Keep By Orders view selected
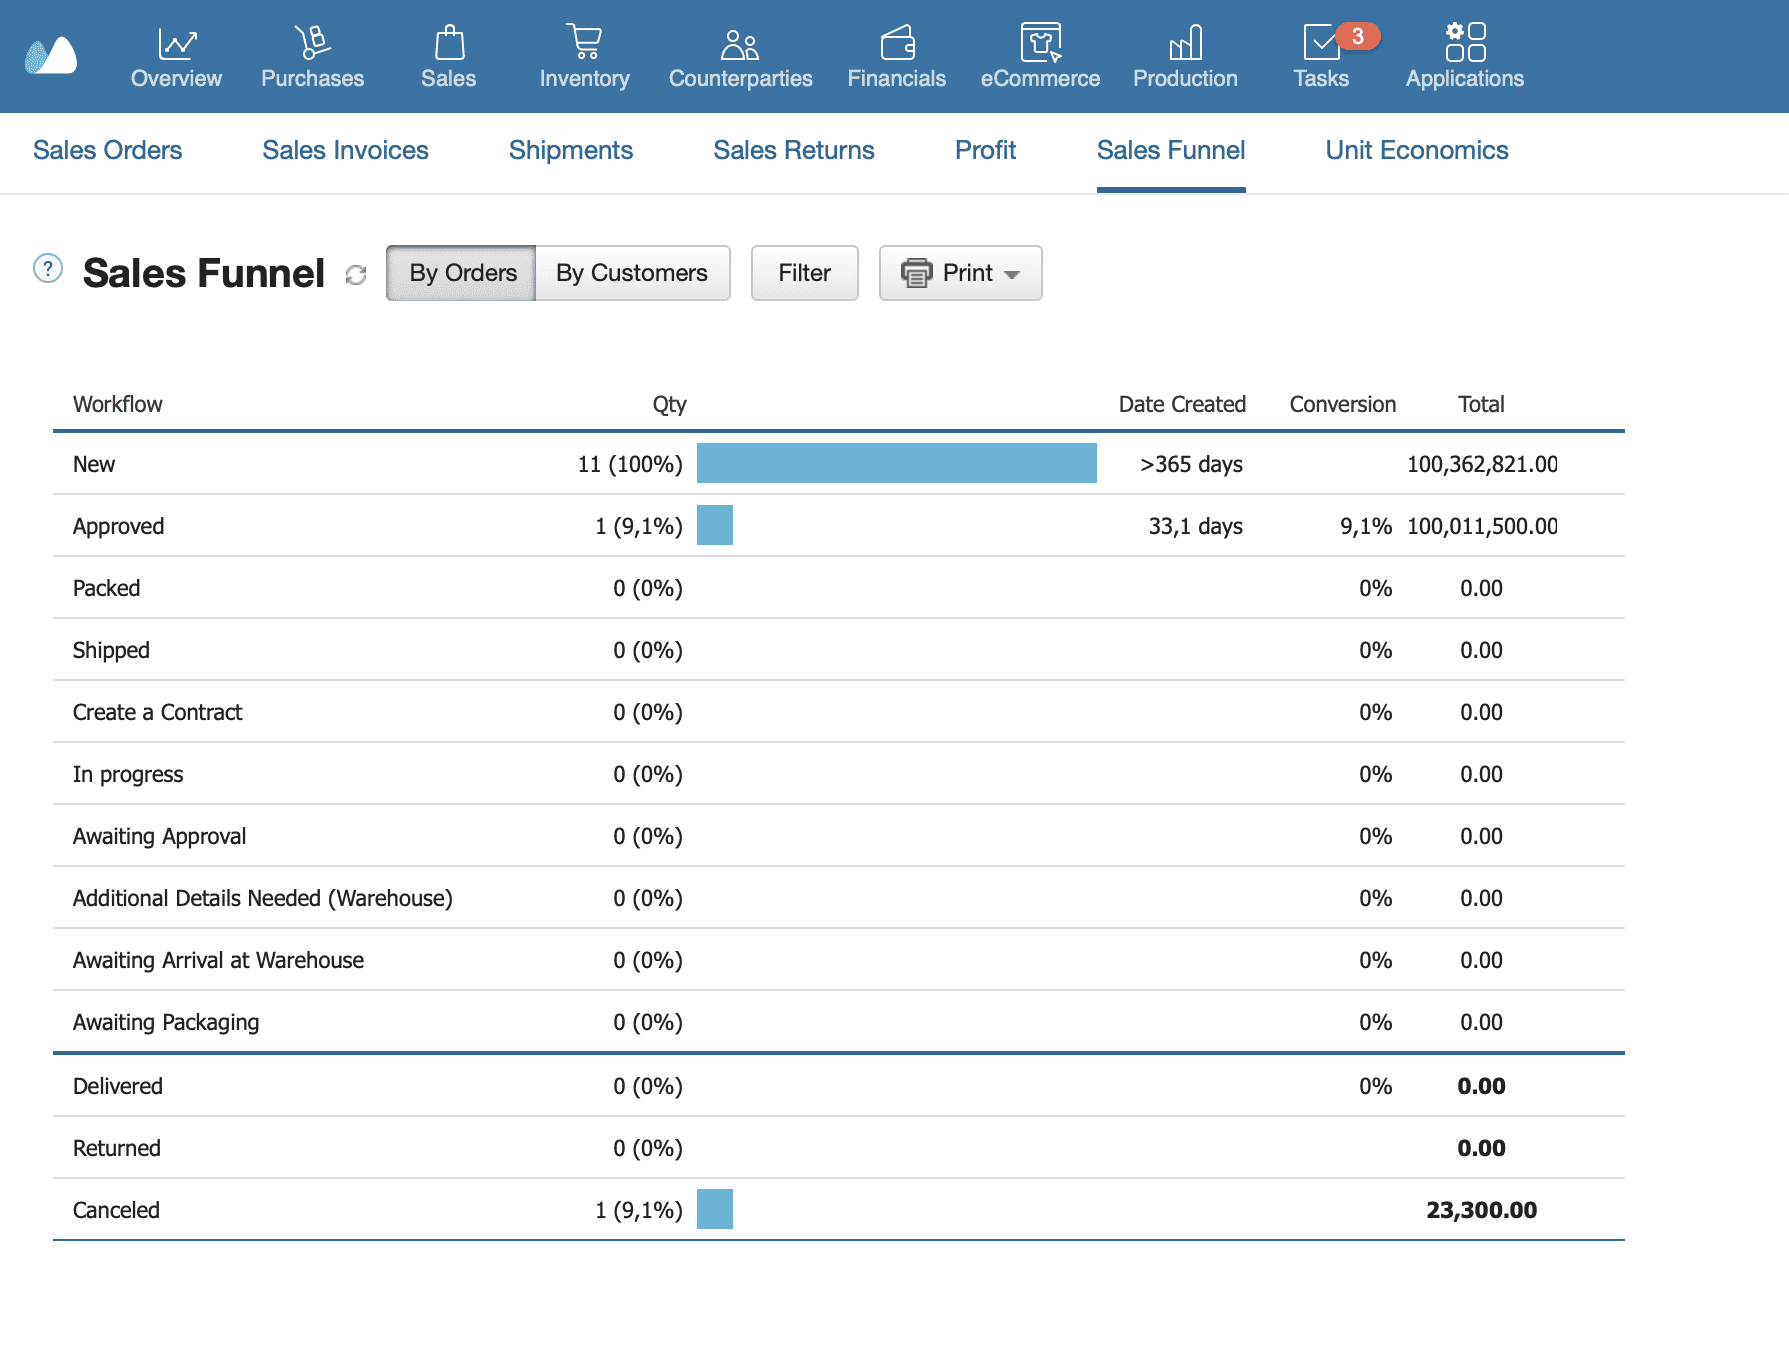The width and height of the screenshot is (1789, 1350). (461, 272)
